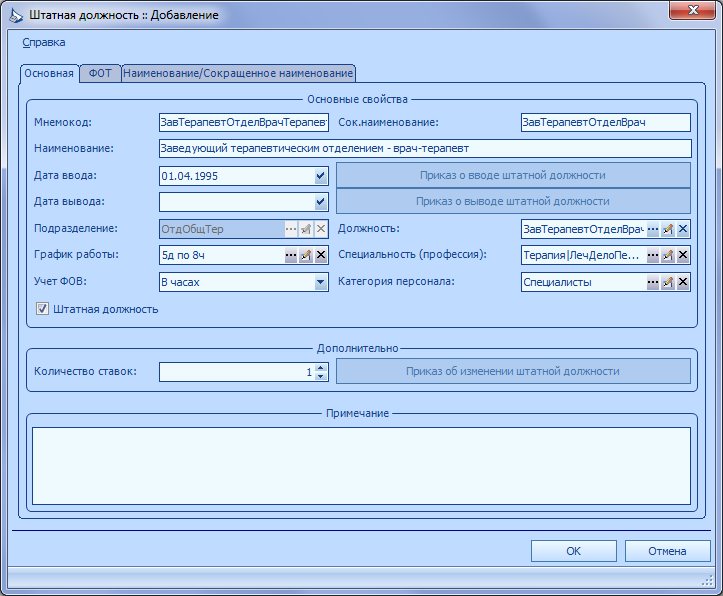Click Приказ о вводе штатной должности button
This screenshot has height=596, width=723.
point(513,175)
